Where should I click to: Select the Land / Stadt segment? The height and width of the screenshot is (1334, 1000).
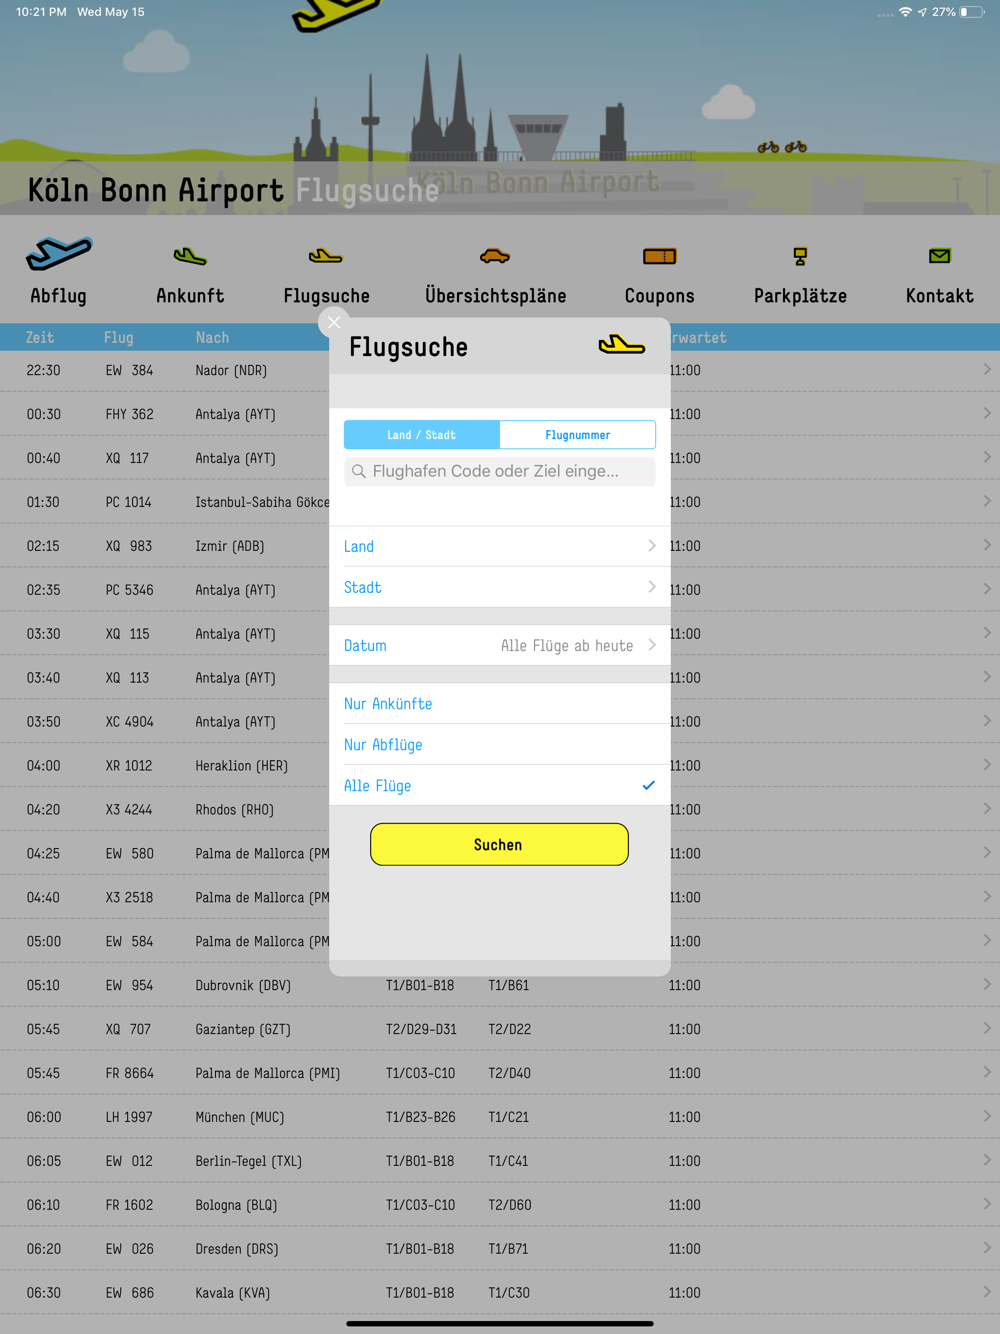(x=422, y=435)
